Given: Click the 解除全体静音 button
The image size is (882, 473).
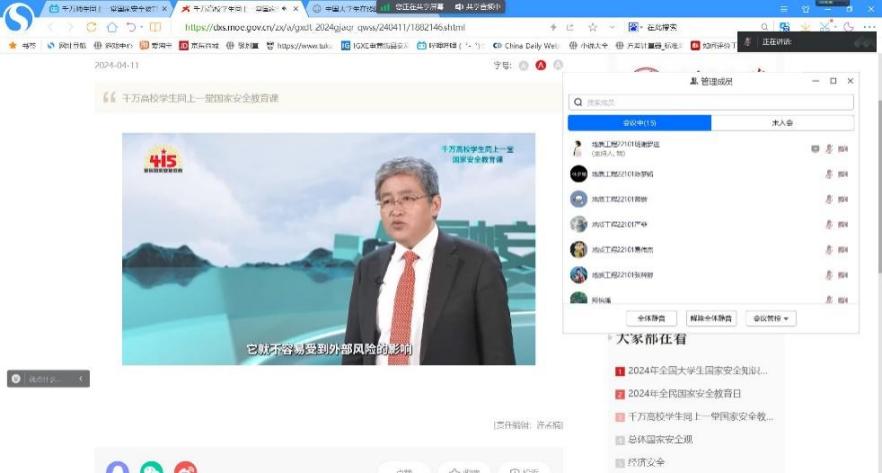Looking at the screenshot, I should [711, 318].
